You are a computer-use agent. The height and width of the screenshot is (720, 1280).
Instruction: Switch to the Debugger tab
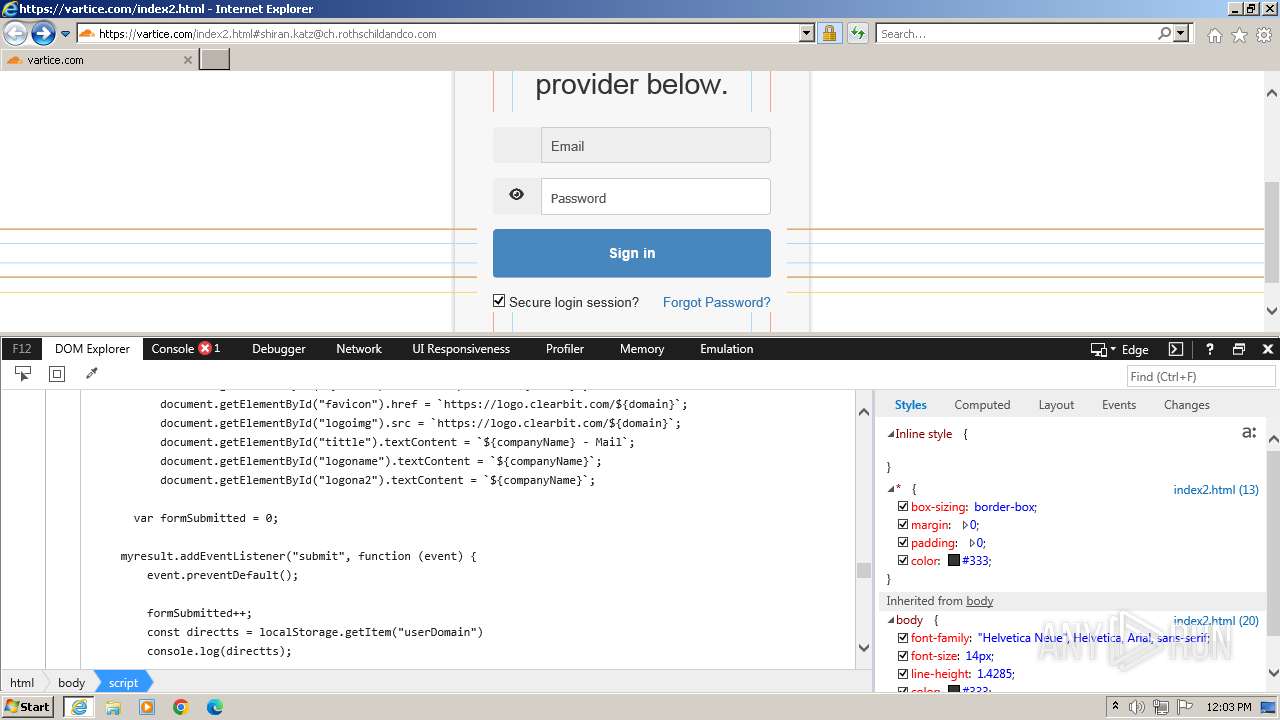pos(278,349)
